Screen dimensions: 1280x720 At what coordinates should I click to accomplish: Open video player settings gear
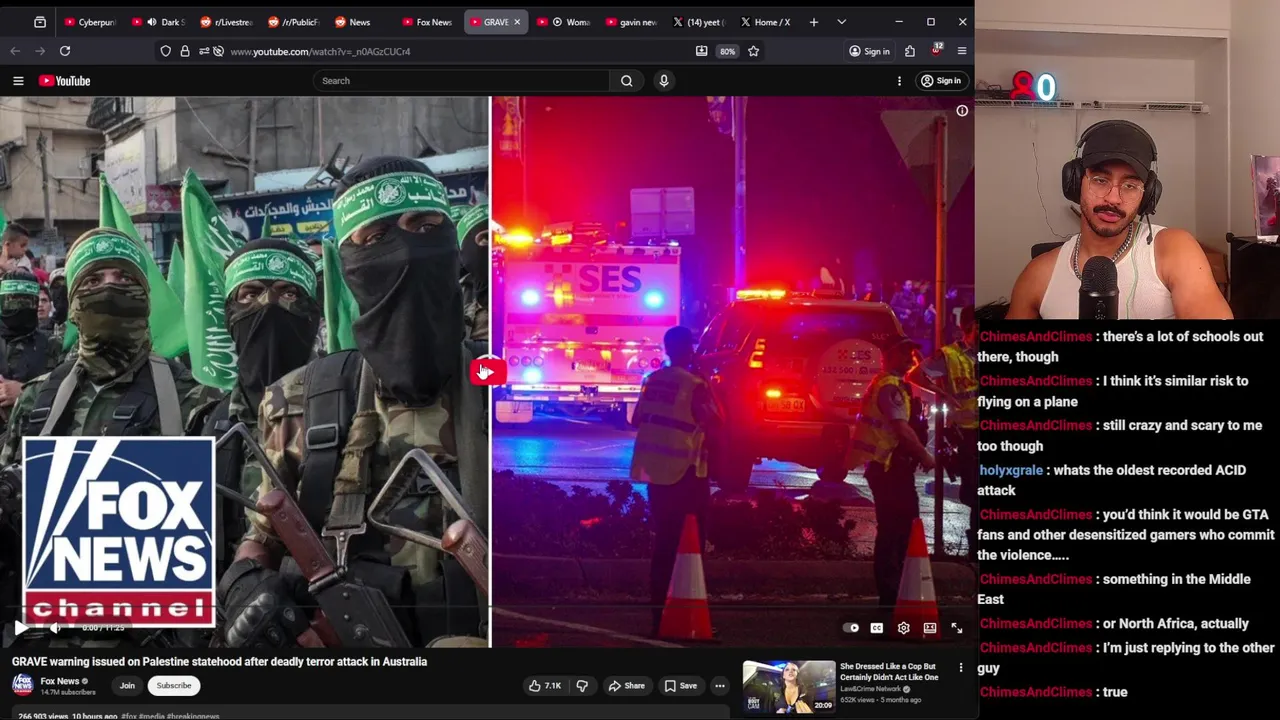pos(903,628)
